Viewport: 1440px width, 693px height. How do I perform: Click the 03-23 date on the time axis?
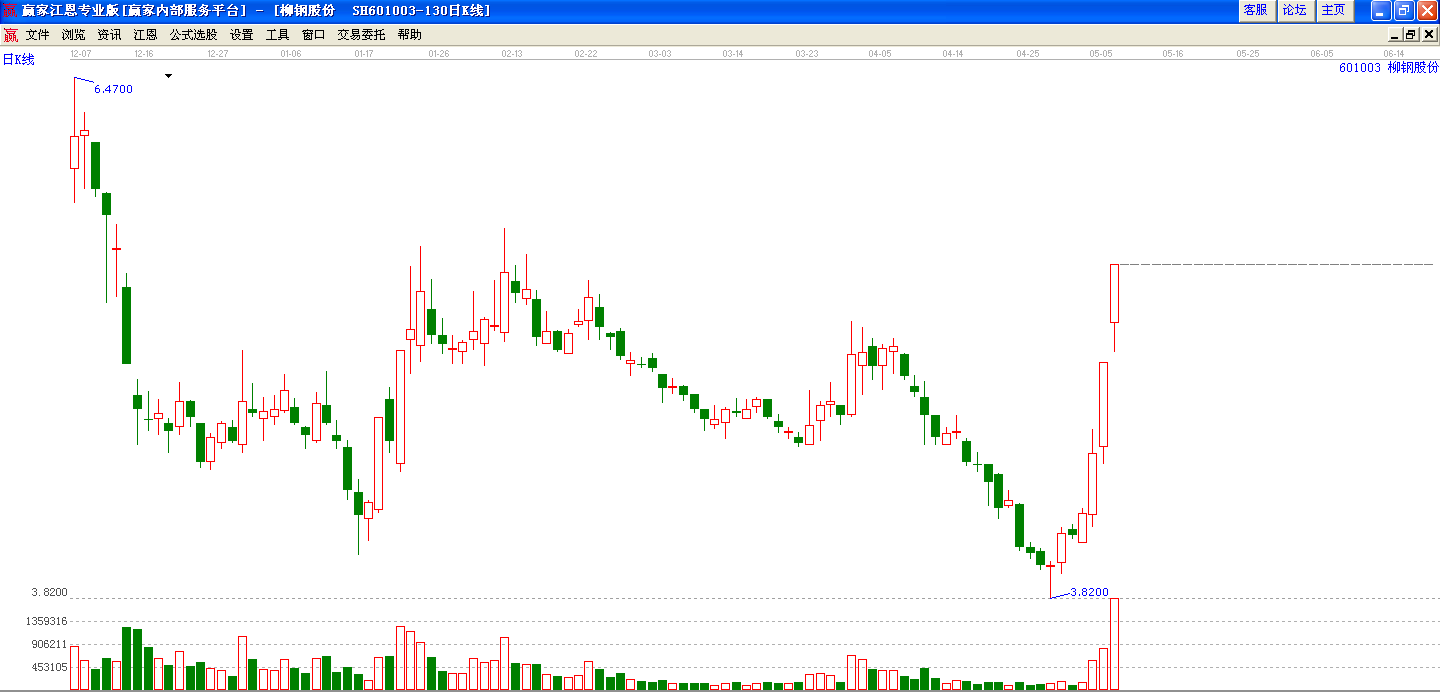[x=807, y=53]
